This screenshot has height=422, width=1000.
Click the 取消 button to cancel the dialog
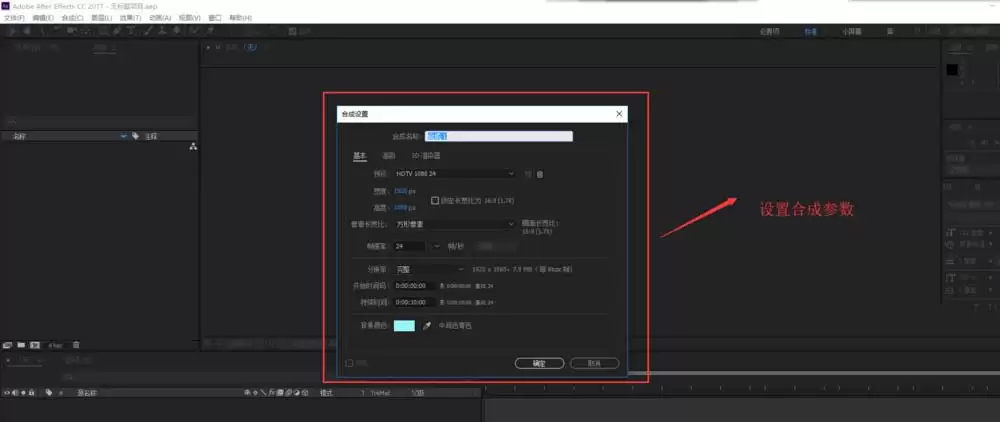point(594,363)
